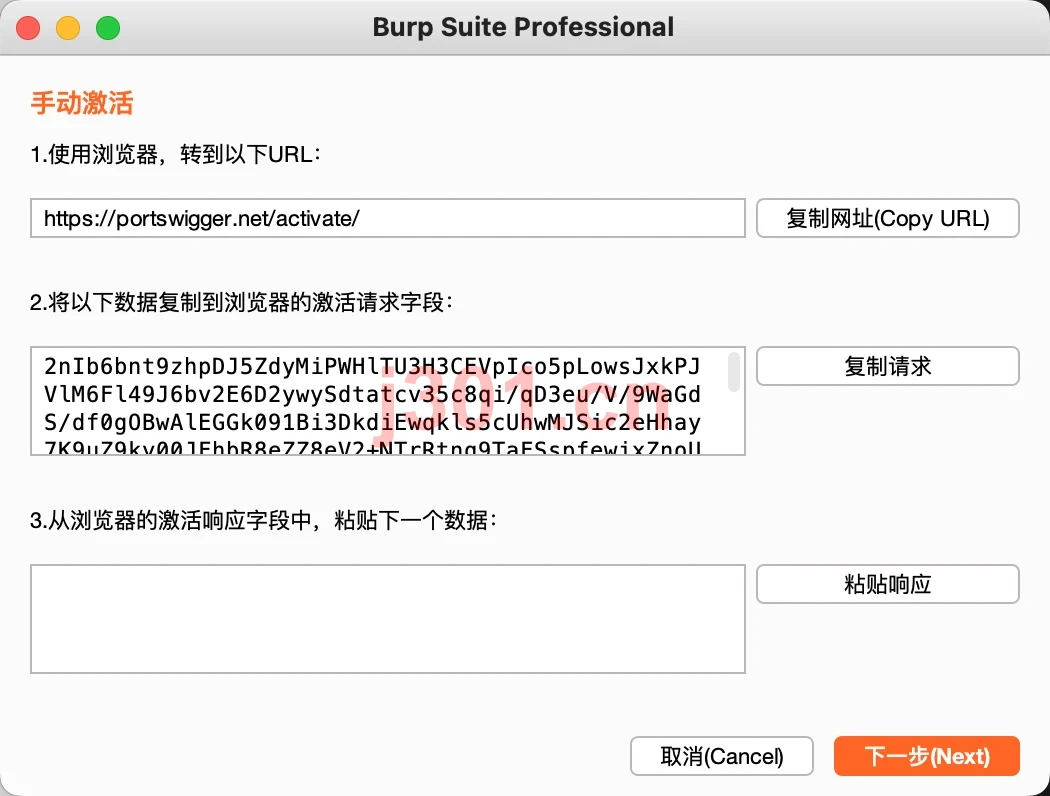Click the empty activation response text area
This screenshot has width=1050, height=796.
tap(388, 619)
